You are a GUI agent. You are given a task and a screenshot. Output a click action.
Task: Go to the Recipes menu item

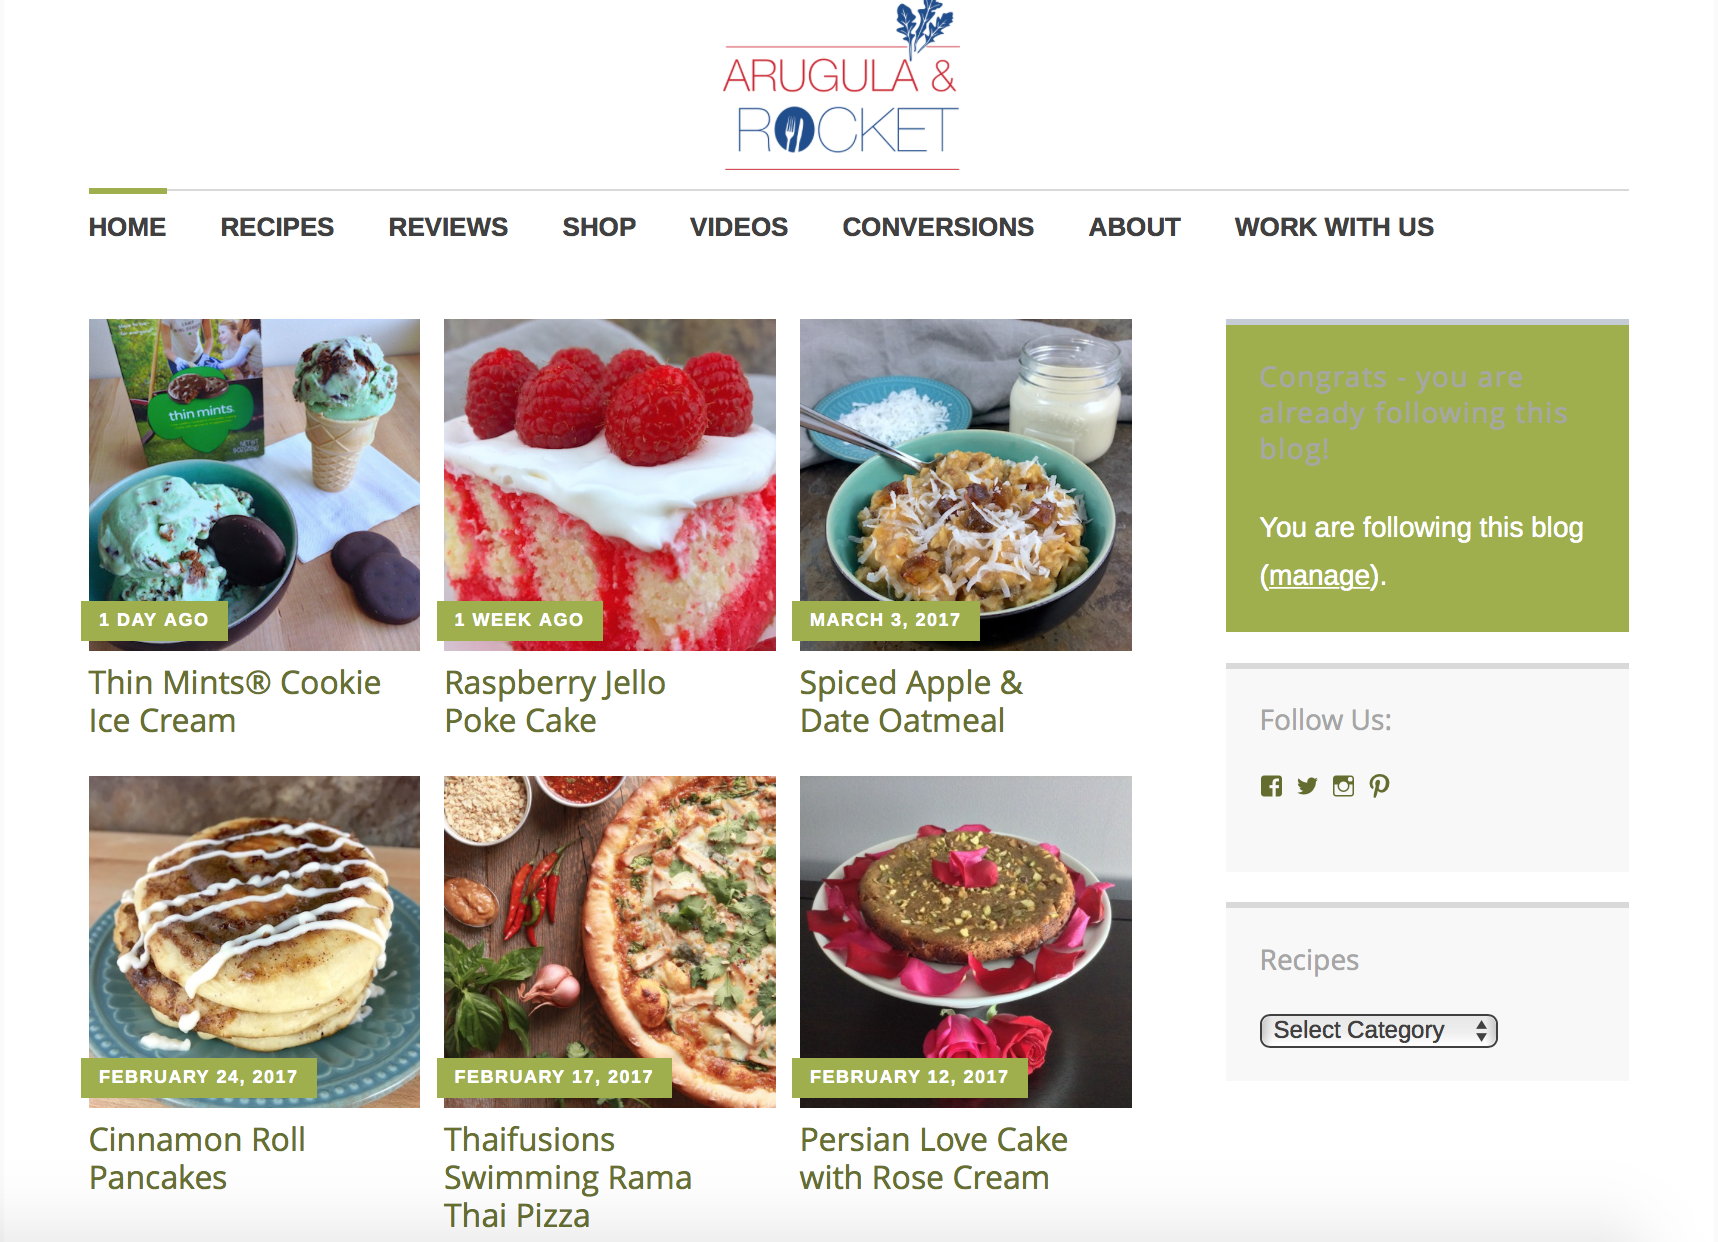(277, 227)
